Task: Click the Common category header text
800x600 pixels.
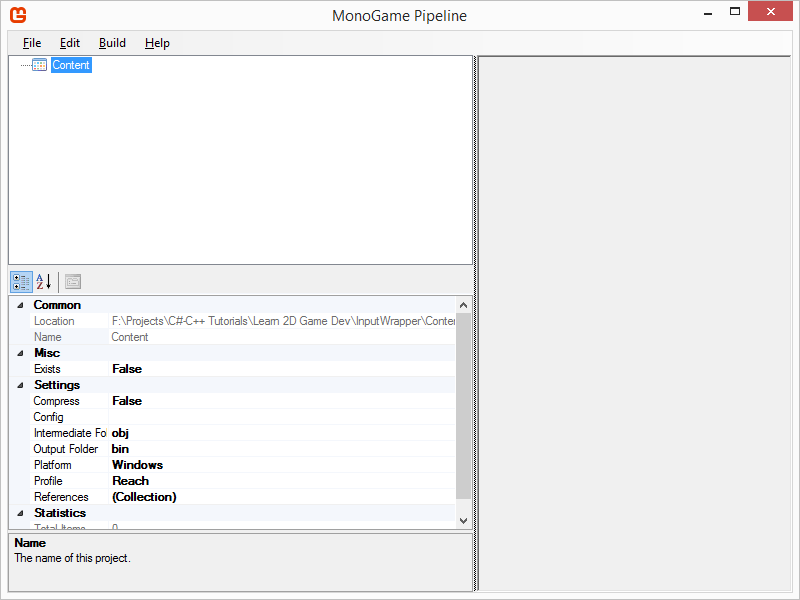Action: click(57, 305)
